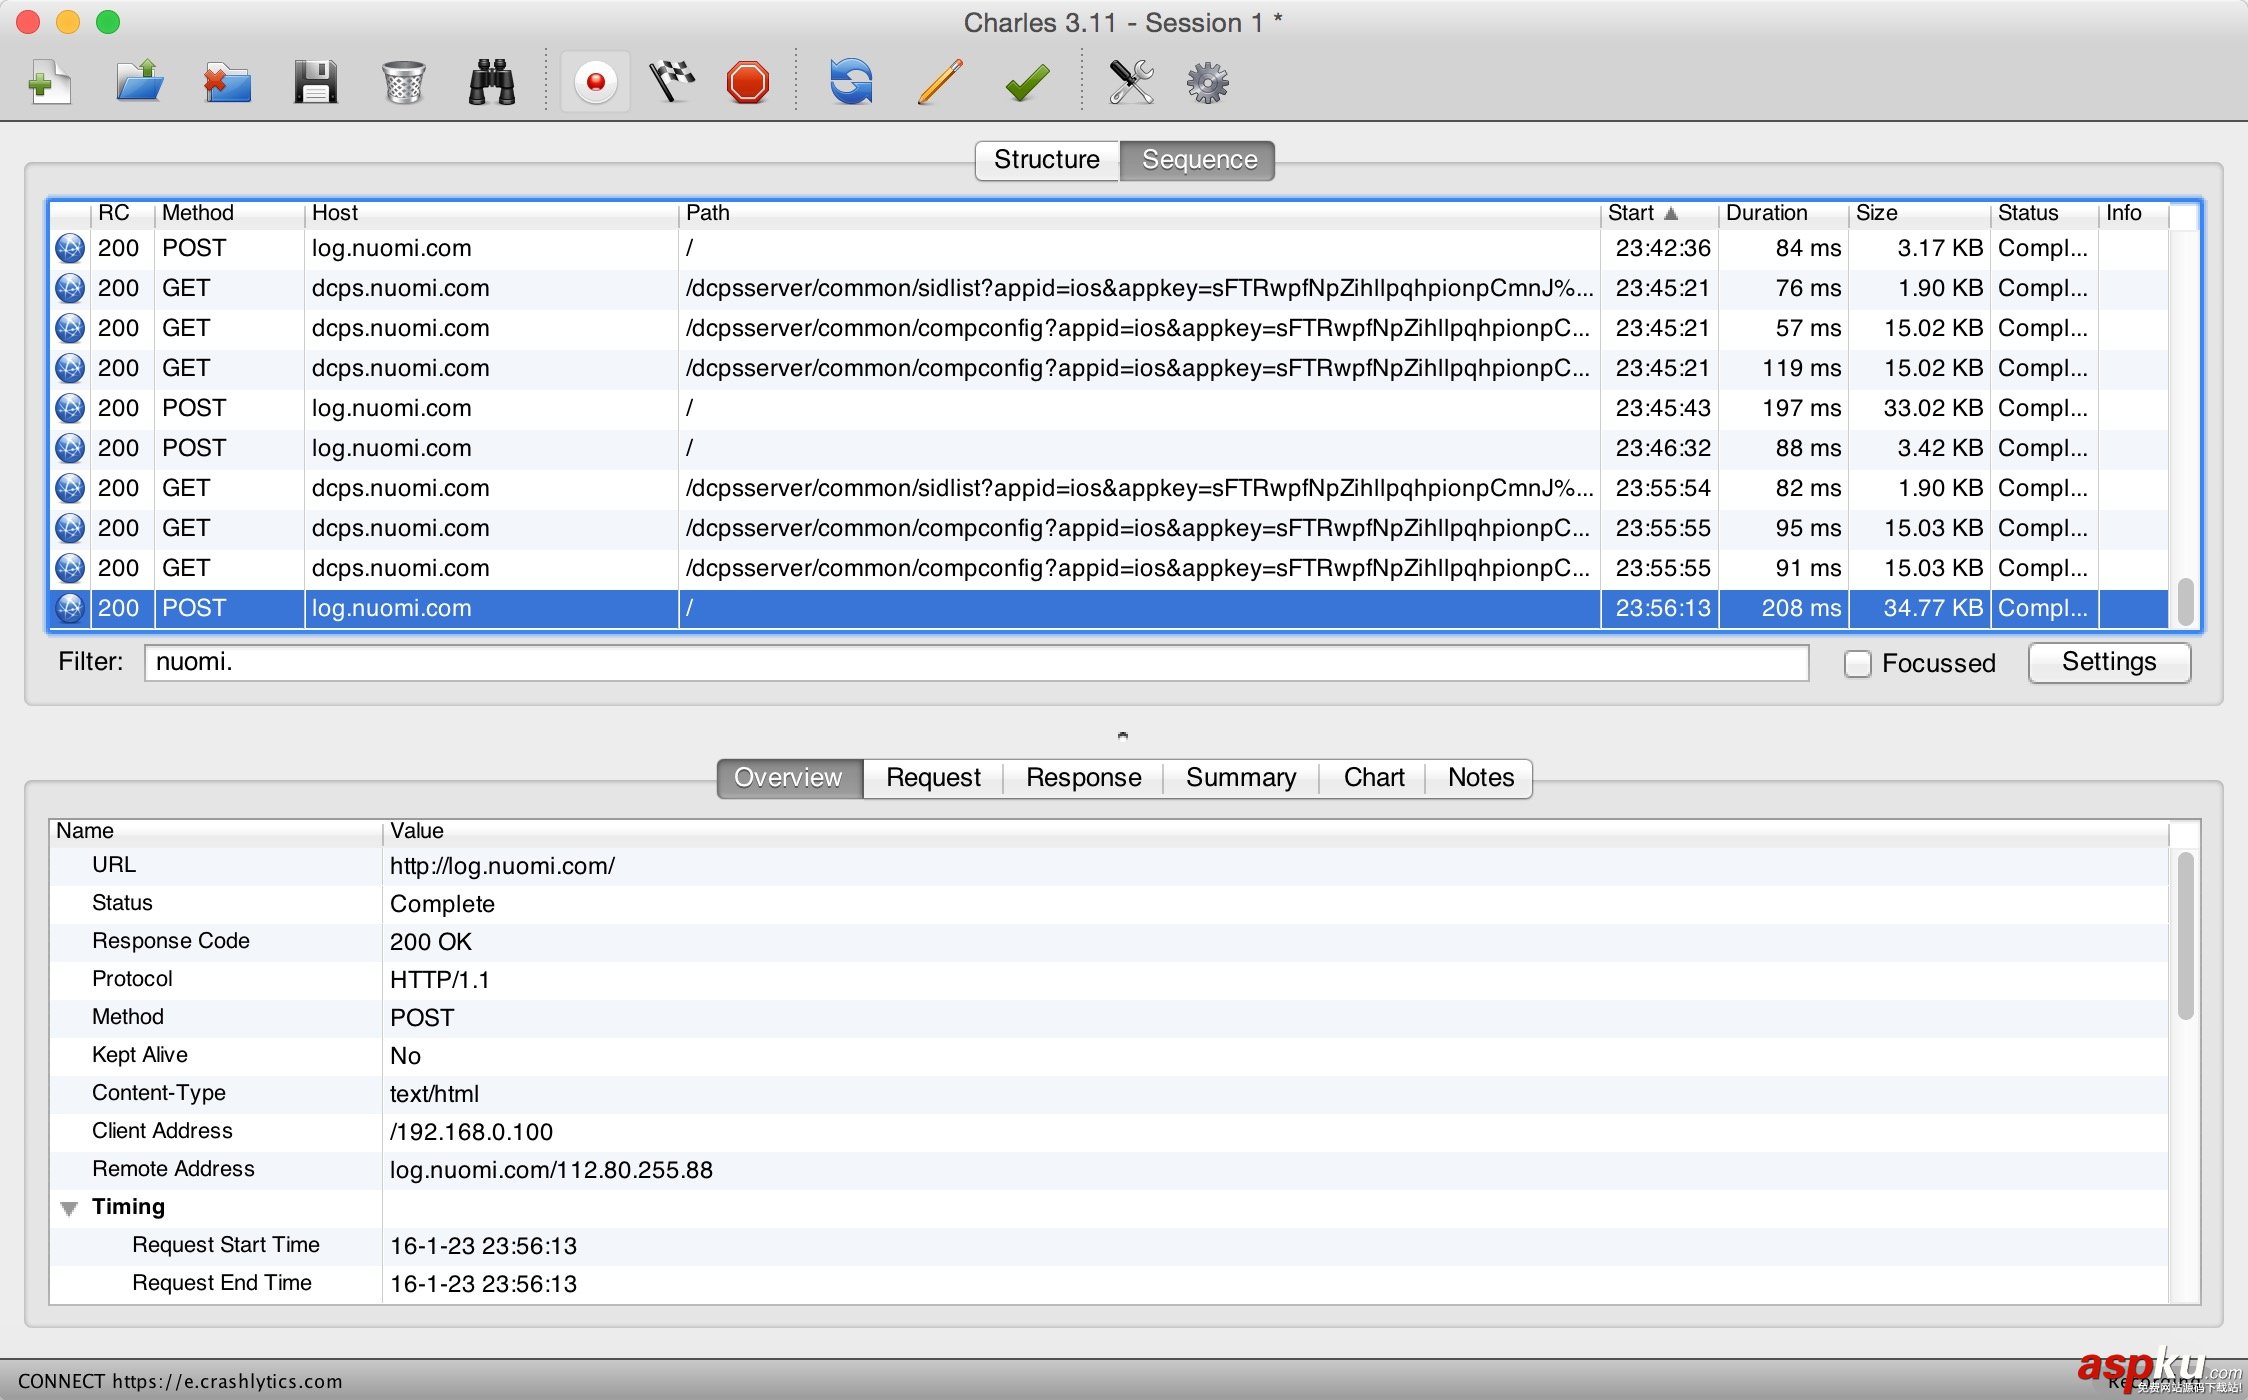Viewport: 2248px width, 1400px height.
Task: Click the Save session floppy icon
Action: coord(315,82)
